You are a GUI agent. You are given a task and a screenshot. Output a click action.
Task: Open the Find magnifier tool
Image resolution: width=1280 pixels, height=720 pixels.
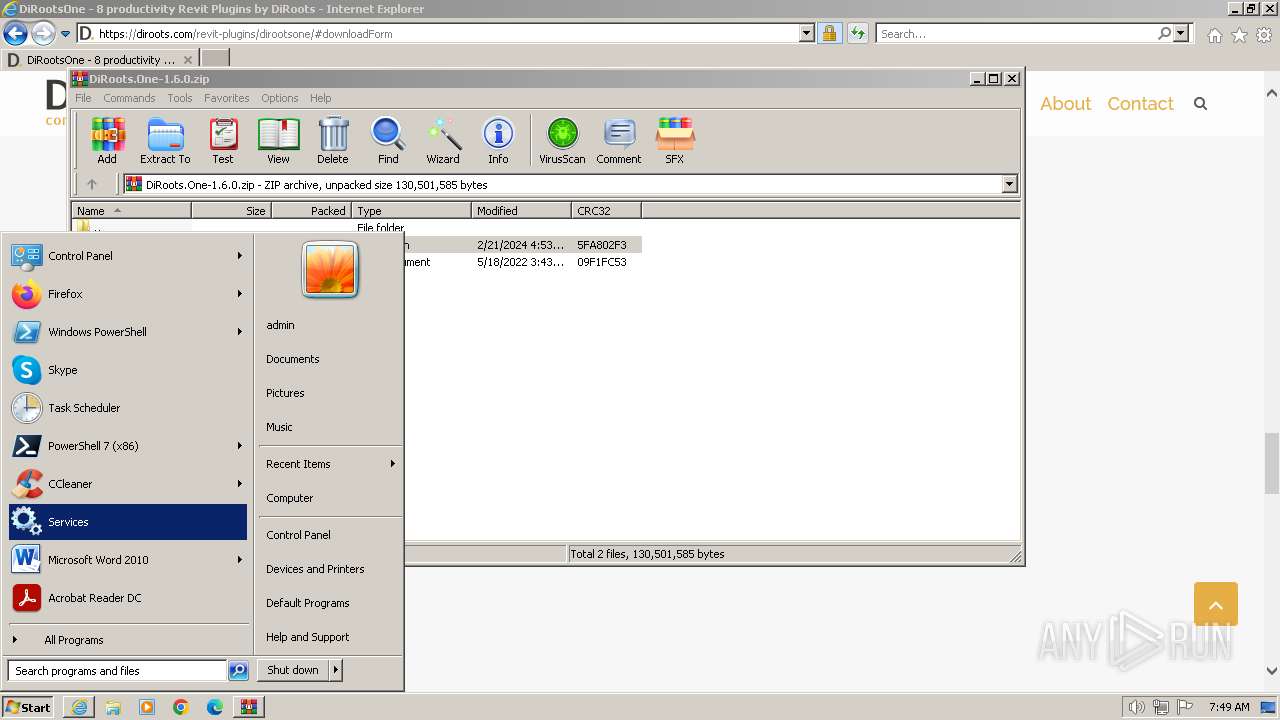pos(388,140)
